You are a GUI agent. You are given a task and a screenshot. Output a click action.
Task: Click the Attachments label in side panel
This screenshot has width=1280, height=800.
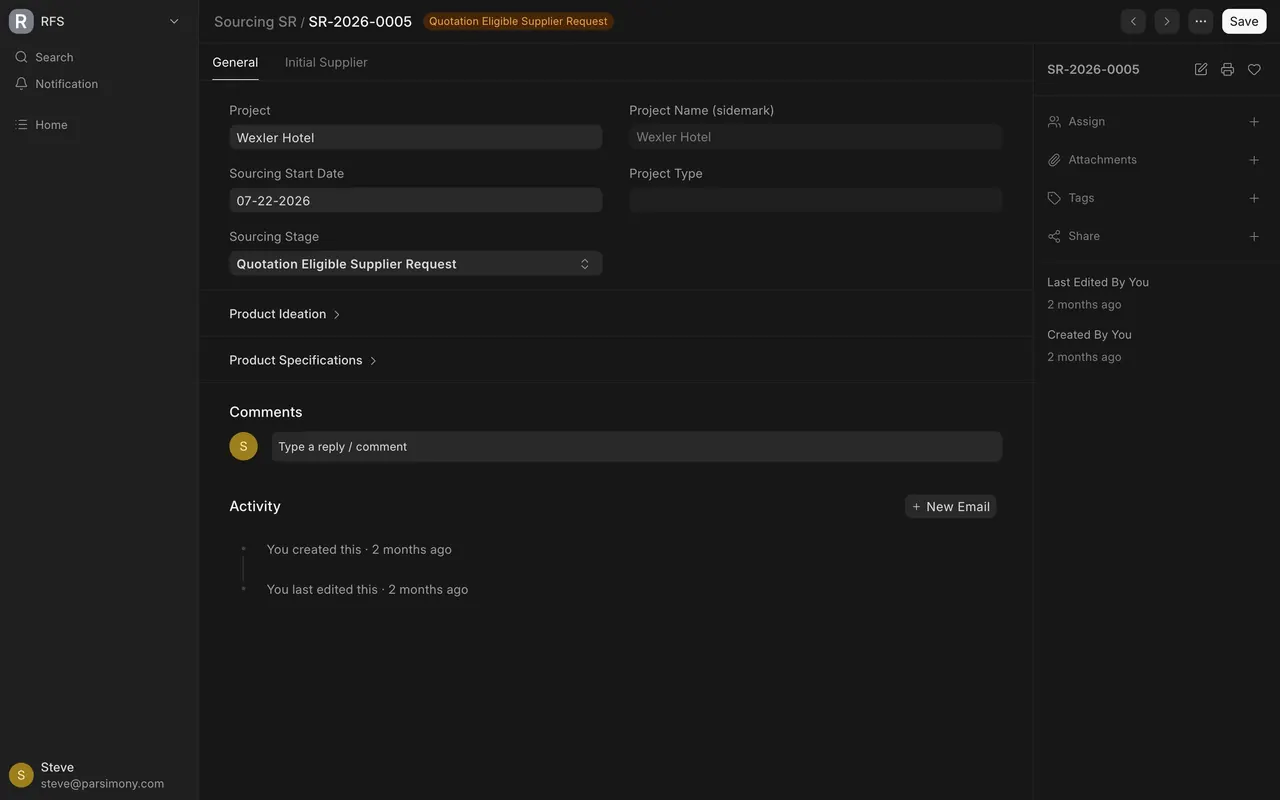tap(1102, 160)
